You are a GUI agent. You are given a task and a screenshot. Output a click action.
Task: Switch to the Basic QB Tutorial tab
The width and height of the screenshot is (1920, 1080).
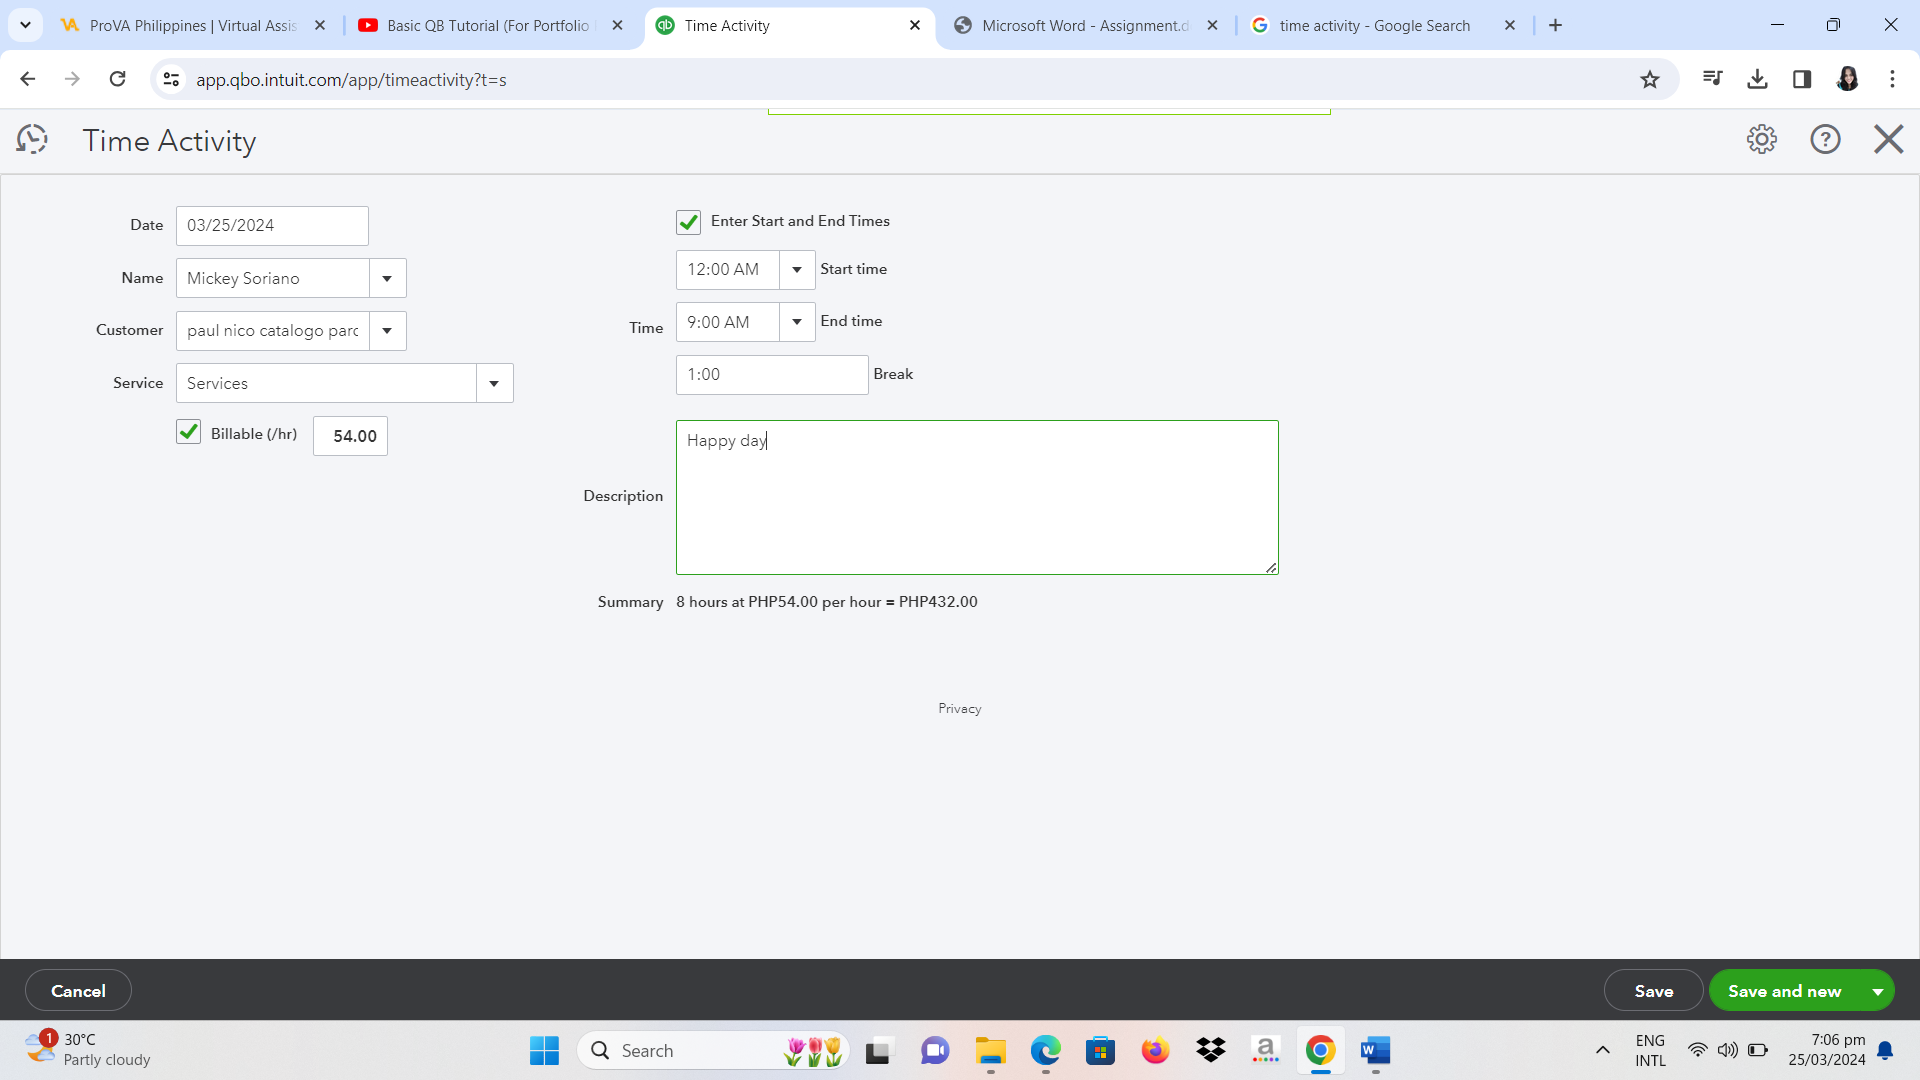488,25
